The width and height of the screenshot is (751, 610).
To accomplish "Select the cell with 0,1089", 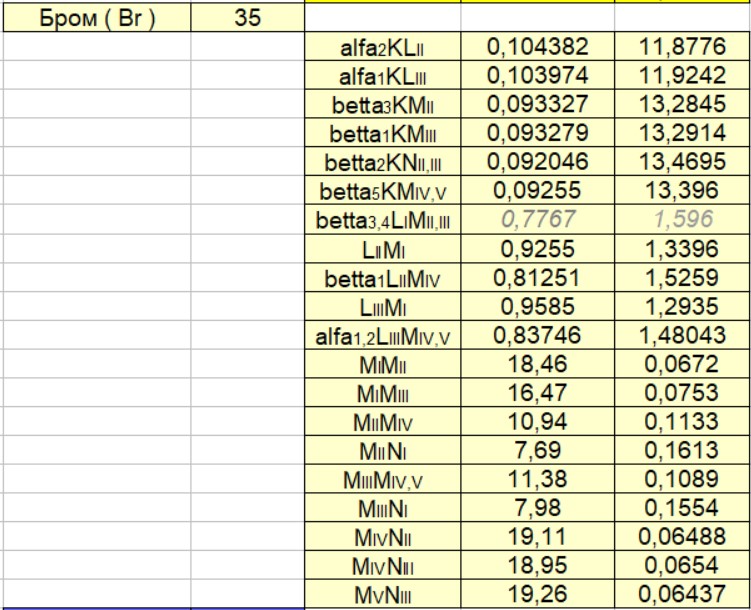I will point(683,479).
